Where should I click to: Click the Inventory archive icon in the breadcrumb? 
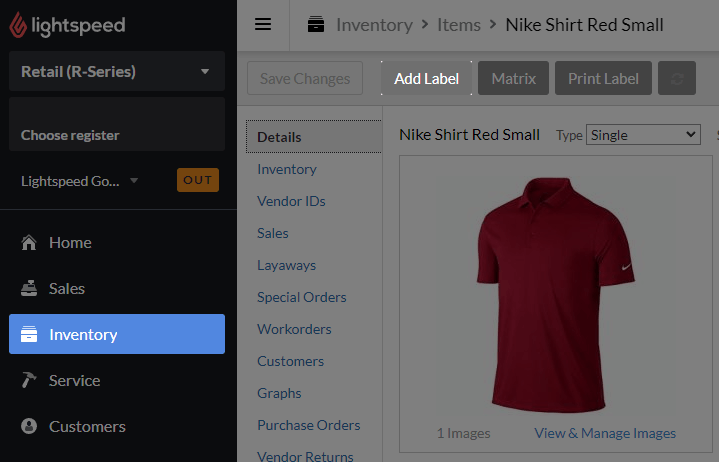[316, 24]
